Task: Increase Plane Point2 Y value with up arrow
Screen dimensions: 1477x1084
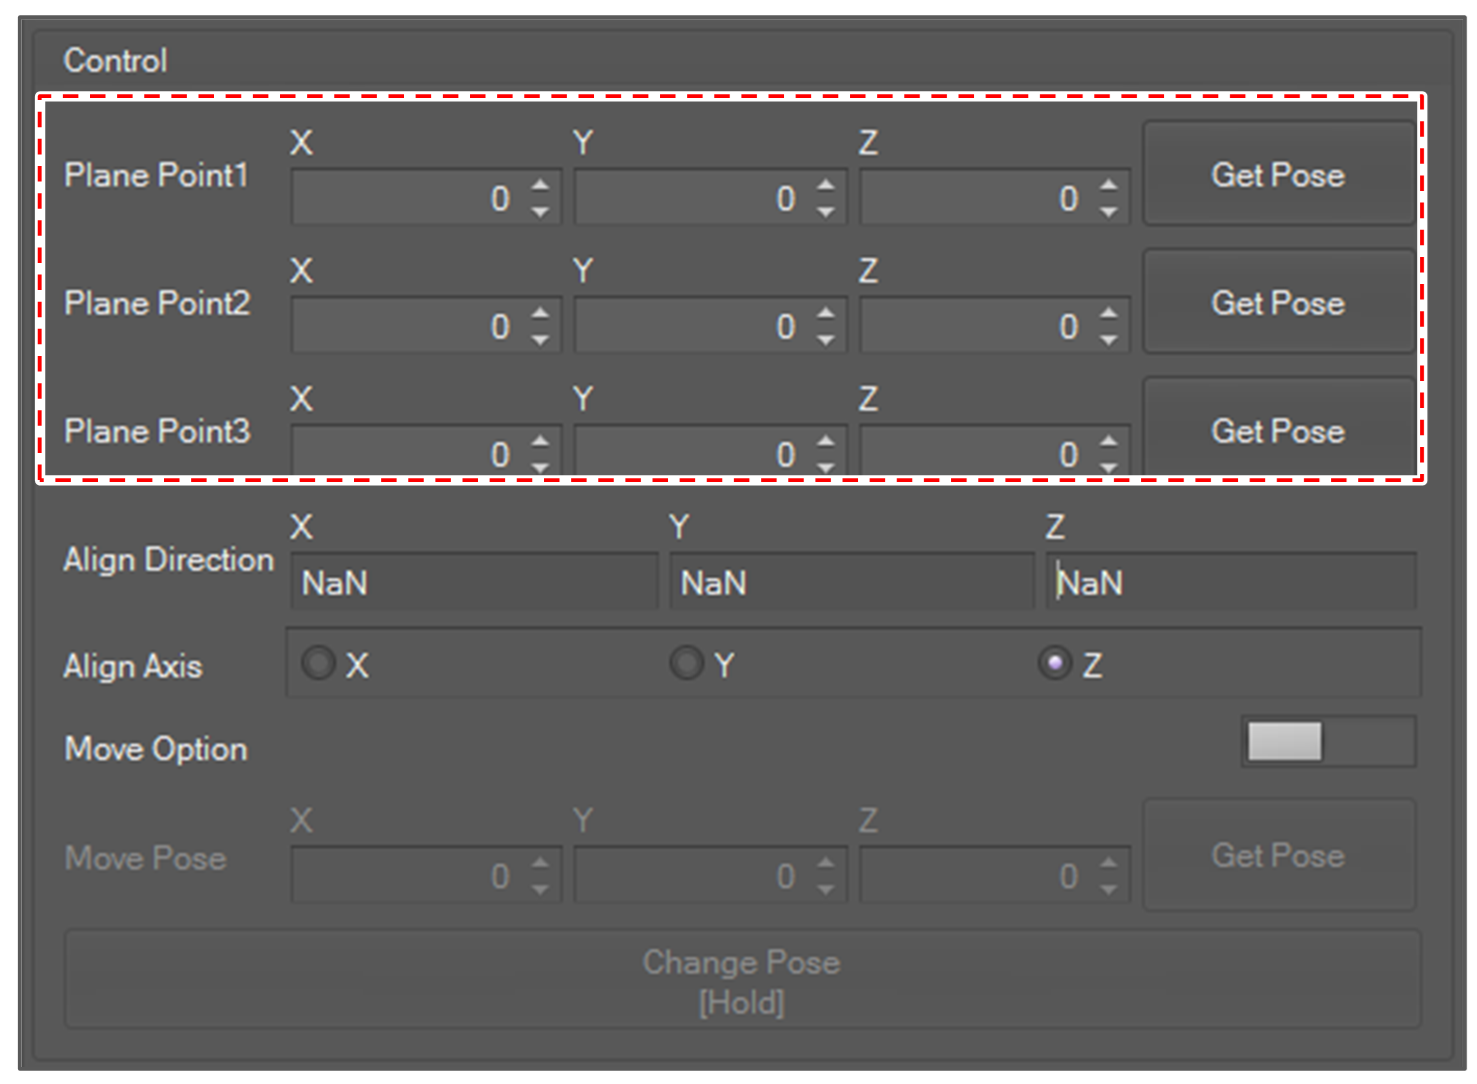Action: tap(825, 313)
